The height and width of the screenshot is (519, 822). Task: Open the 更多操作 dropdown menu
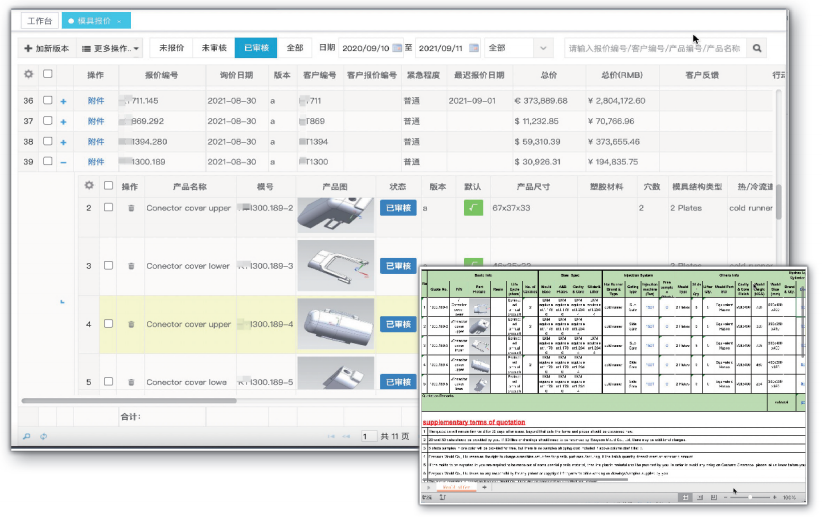pyautogui.click(x=111, y=48)
